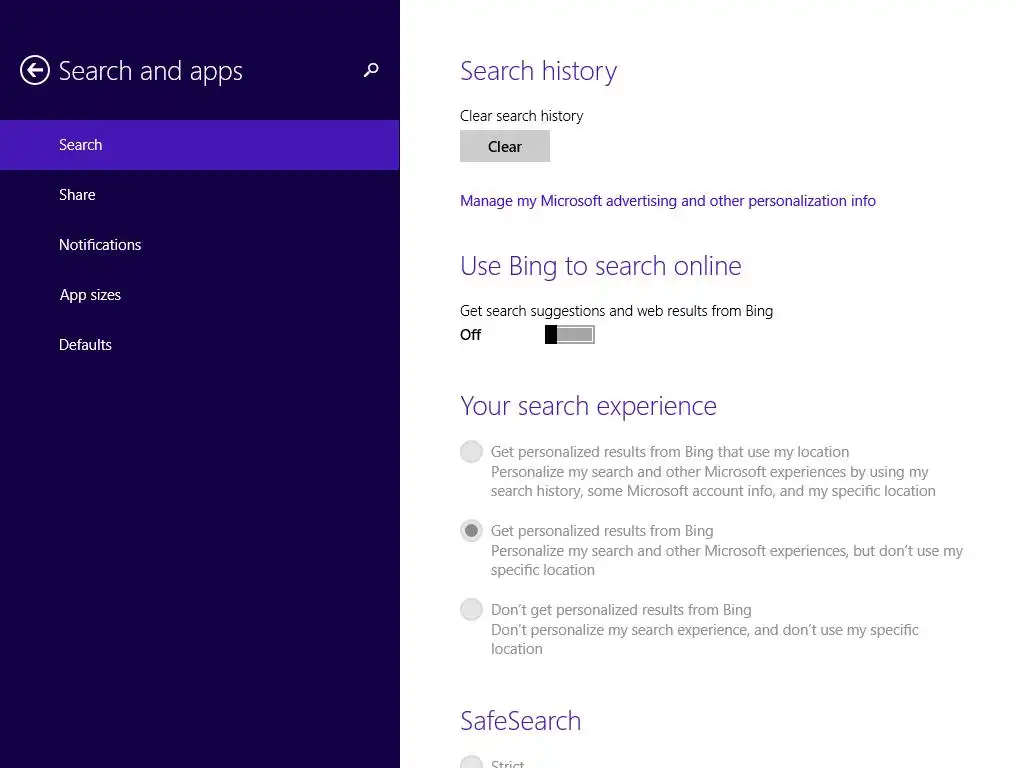Click the Clear search history button
1024x768 pixels.
505,146
